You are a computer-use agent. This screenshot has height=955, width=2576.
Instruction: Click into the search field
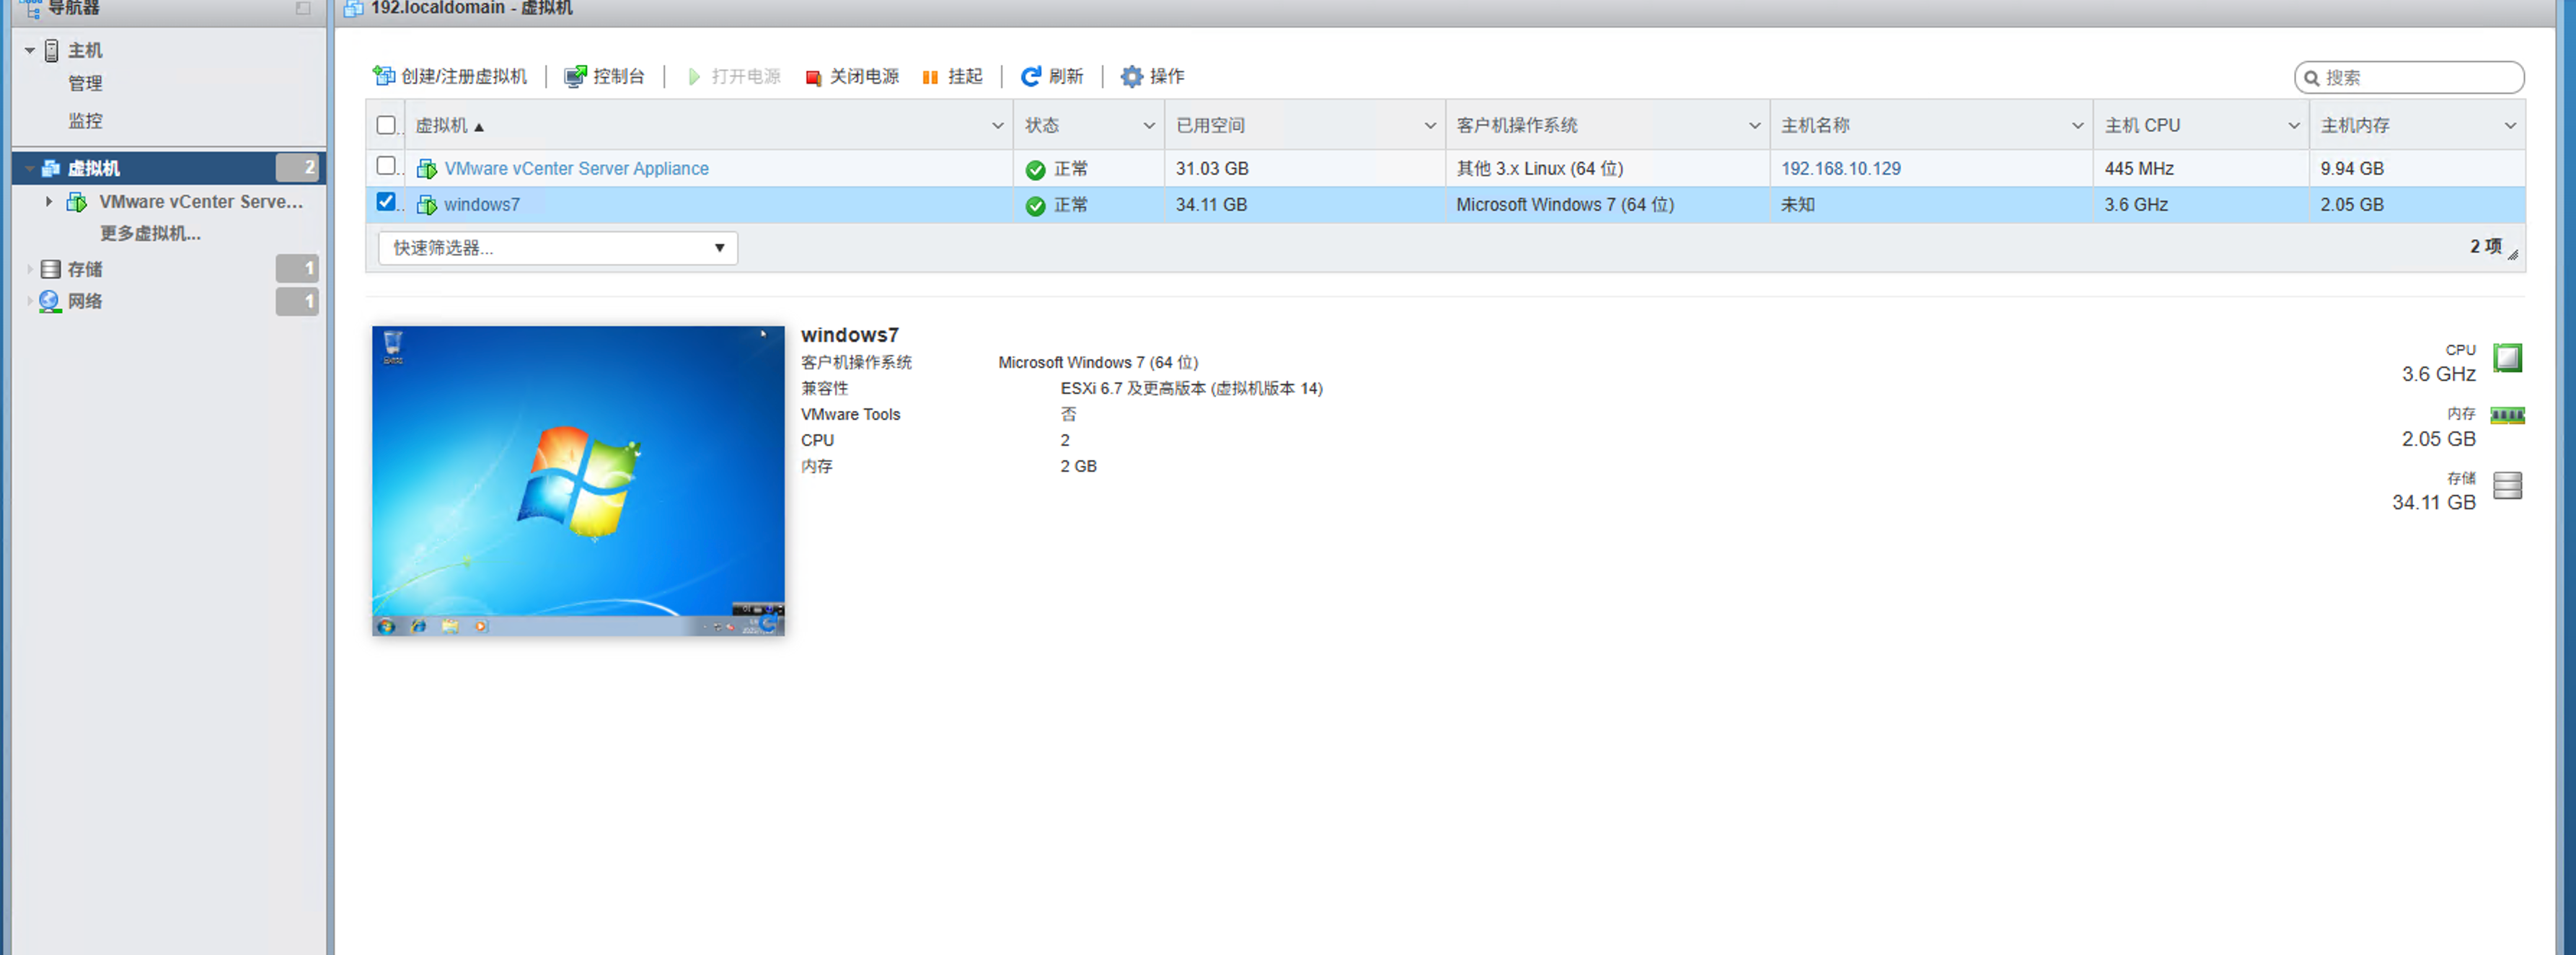pos(2410,78)
